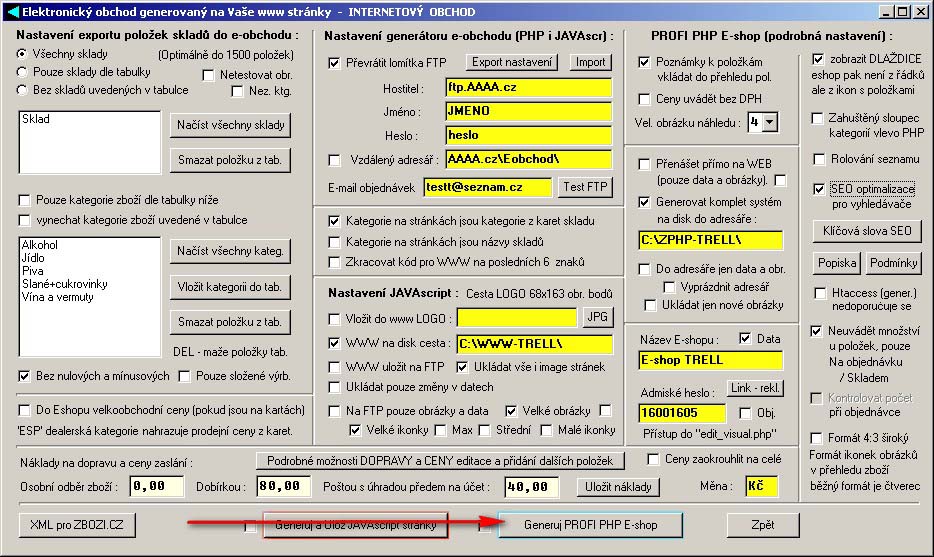934x557 pixels.
Task: Toggle the 'SEO optimalizace' checkbox
Action: 819,189
